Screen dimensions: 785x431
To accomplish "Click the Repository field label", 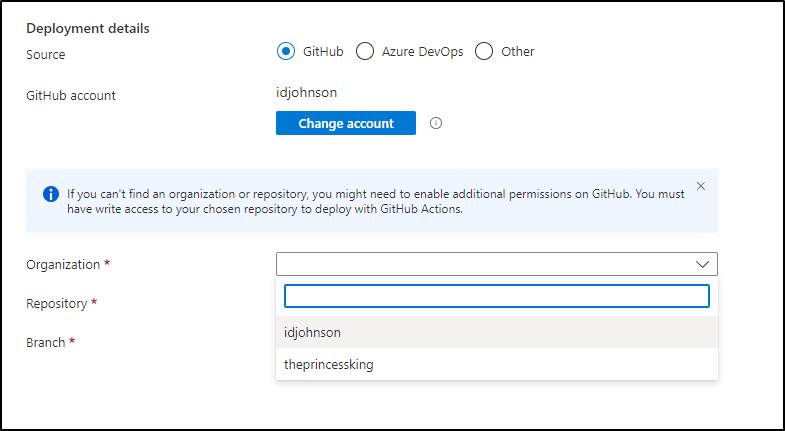I will [x=57, y=303].
